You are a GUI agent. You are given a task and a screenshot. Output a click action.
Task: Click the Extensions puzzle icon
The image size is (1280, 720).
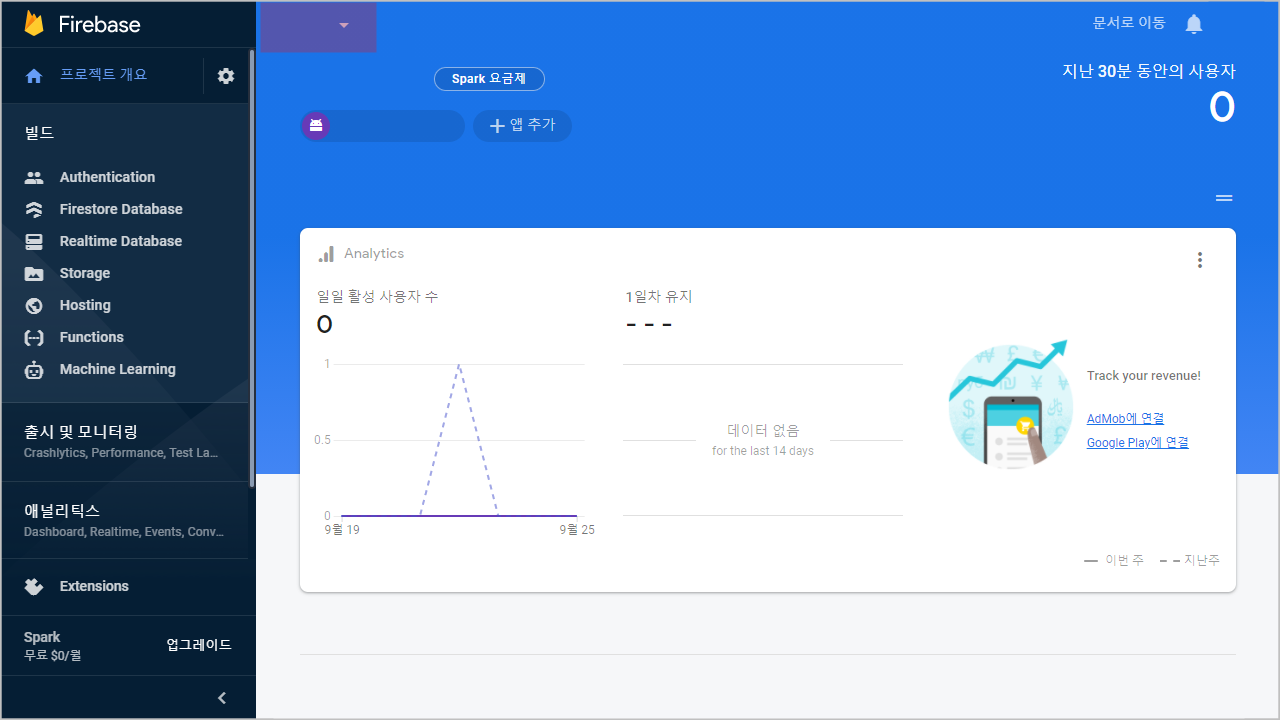[34, 586]
